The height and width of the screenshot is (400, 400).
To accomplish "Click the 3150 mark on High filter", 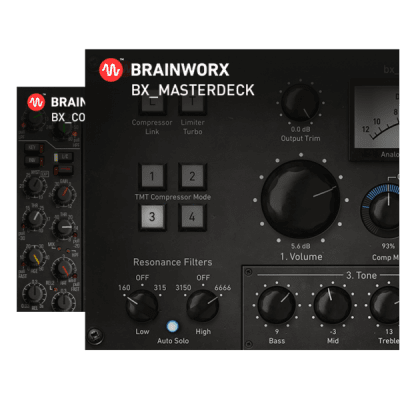I will tap(183, 288).
